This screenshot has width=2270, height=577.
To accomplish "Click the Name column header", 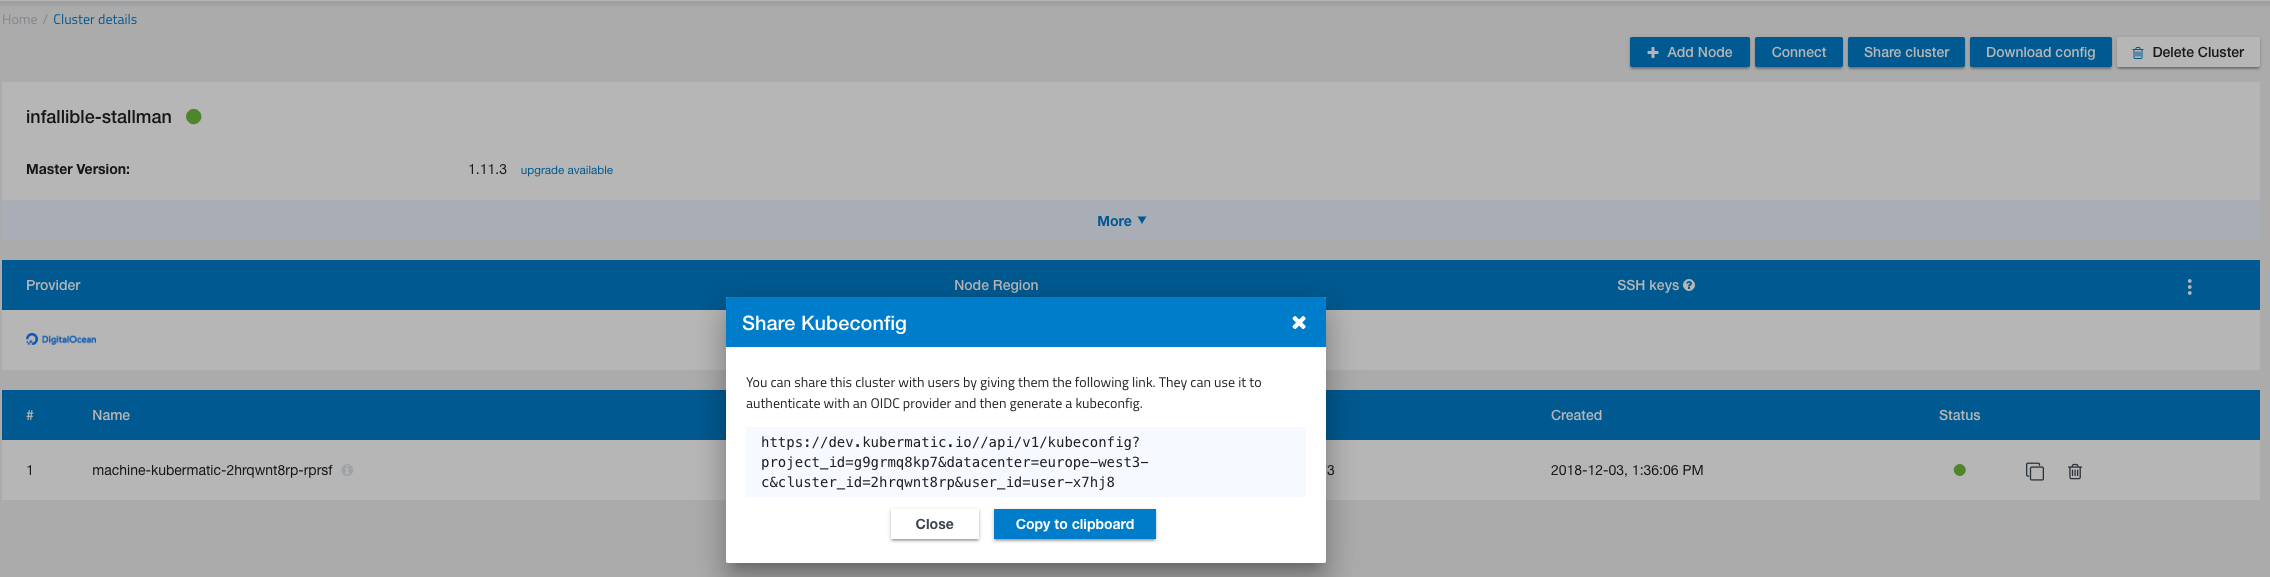I will click(111, 415).
